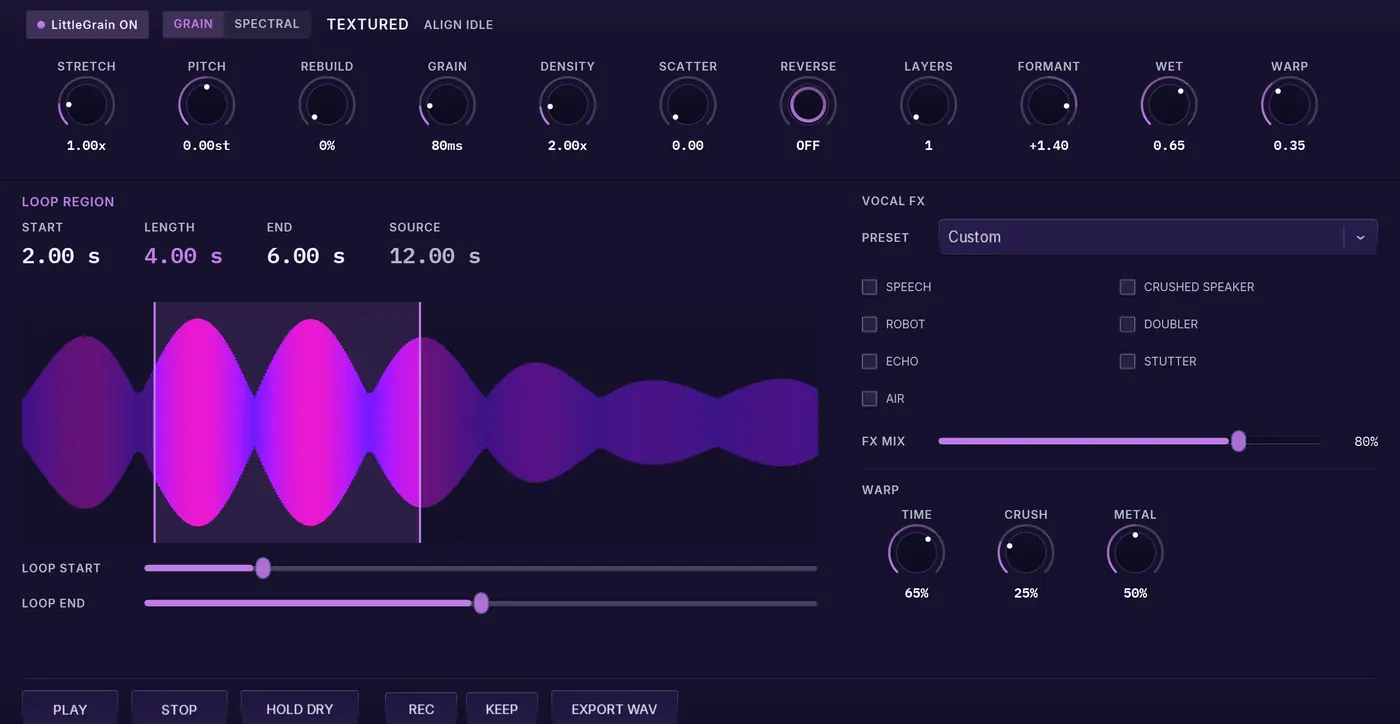Click the loop End value 6.00 s
The height and width of the screenshot is (724, 1400).
coord(306,256)
